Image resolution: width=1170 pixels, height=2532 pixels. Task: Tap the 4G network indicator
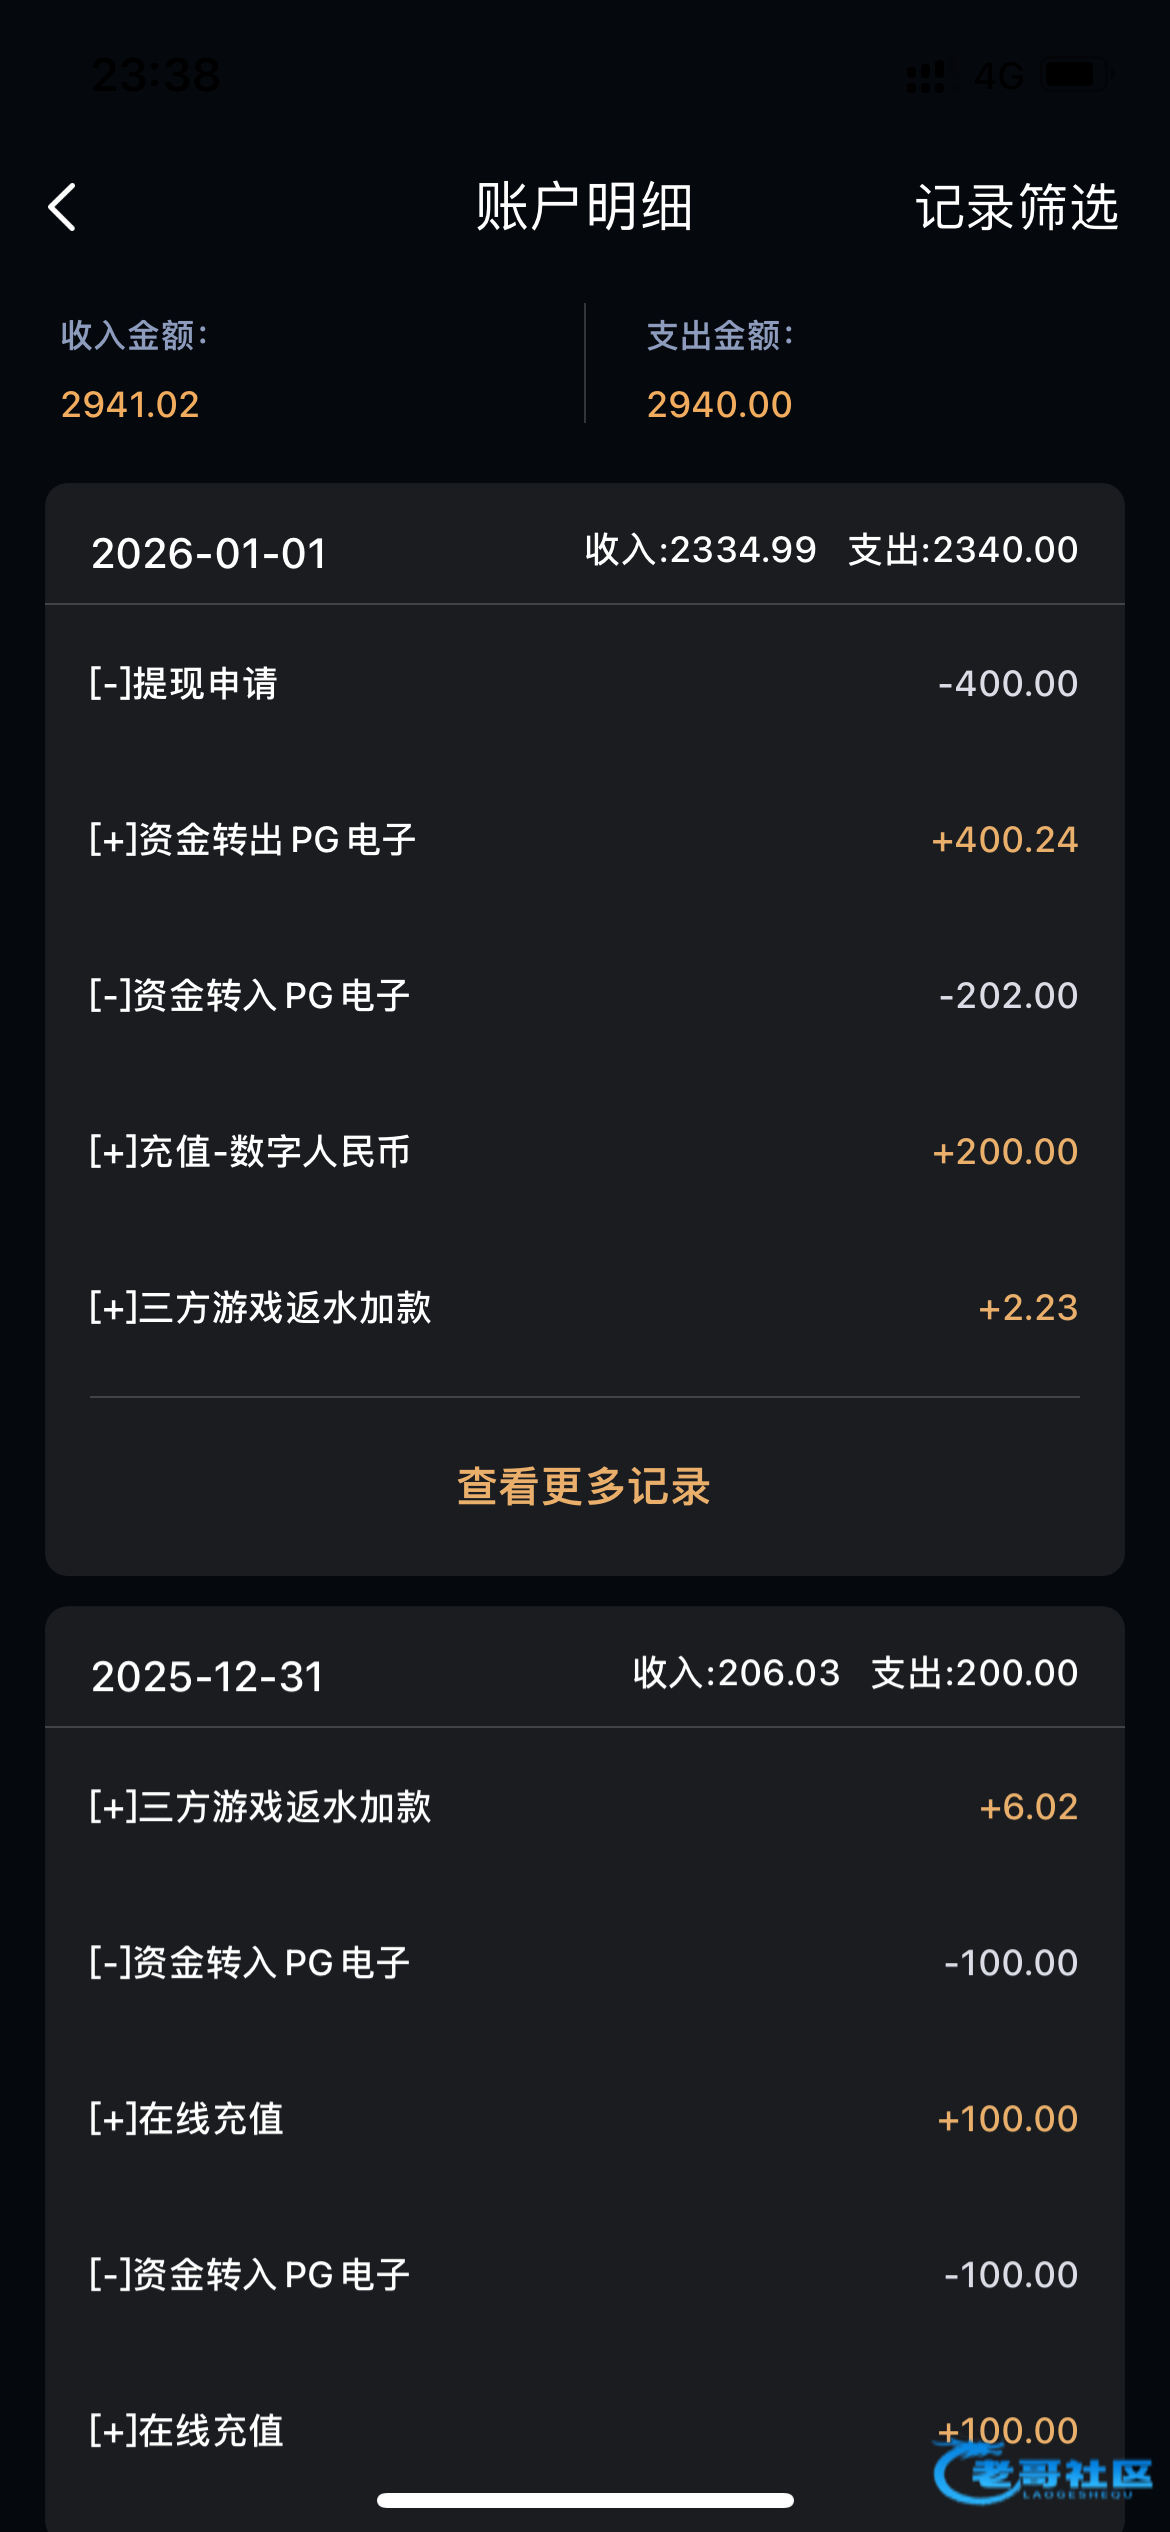tap(998, 76)
